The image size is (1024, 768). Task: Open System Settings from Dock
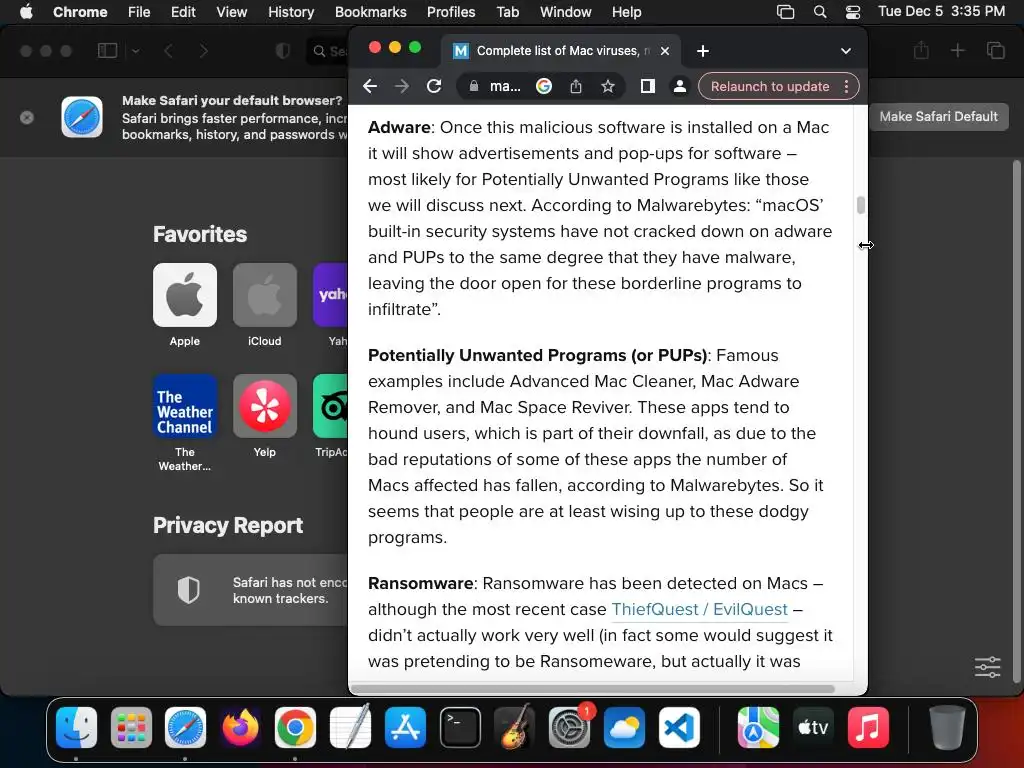pyautogui.click(x=569, y=728)
